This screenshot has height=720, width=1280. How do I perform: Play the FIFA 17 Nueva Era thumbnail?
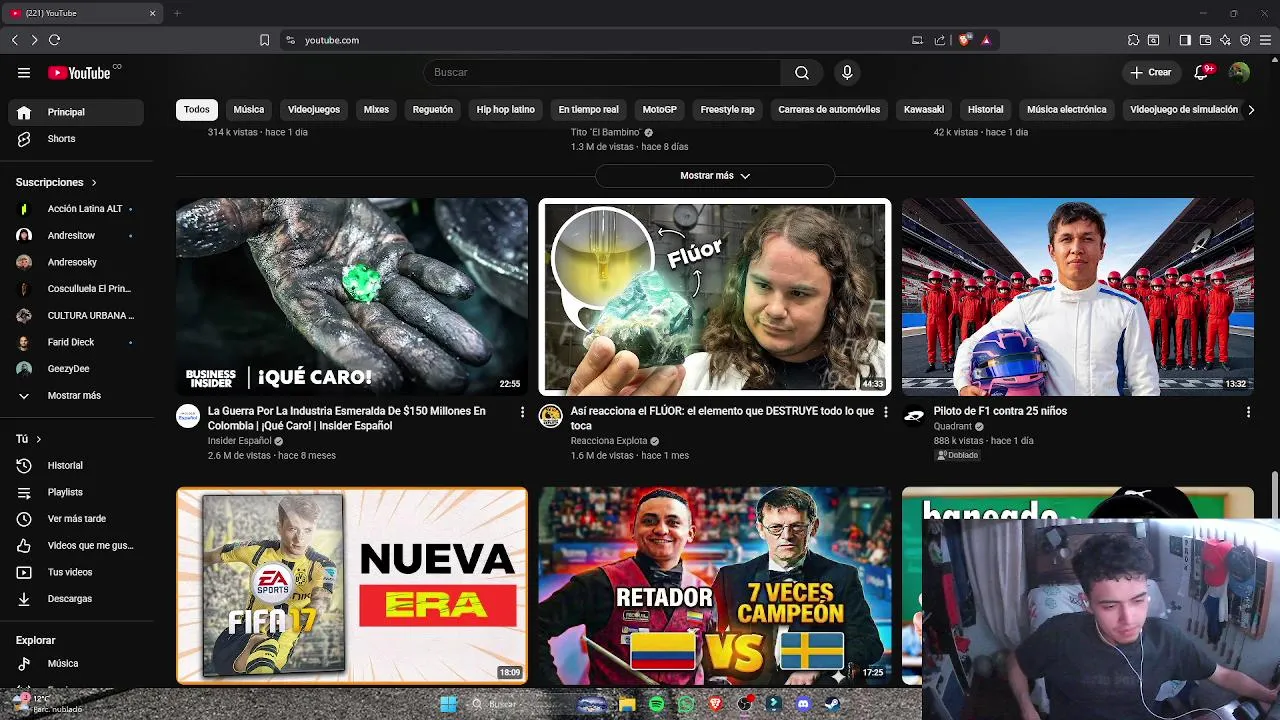[x=352, y=585]
